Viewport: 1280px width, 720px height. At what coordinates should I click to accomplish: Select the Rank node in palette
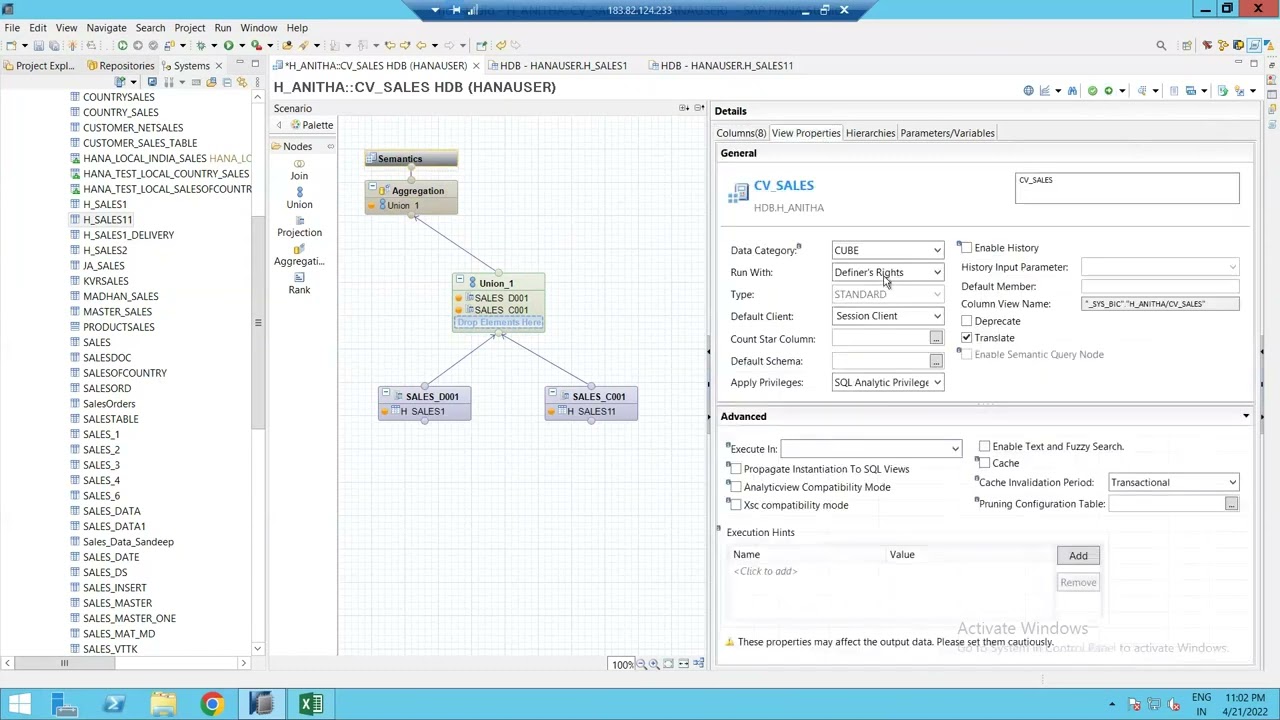[299, 283]
